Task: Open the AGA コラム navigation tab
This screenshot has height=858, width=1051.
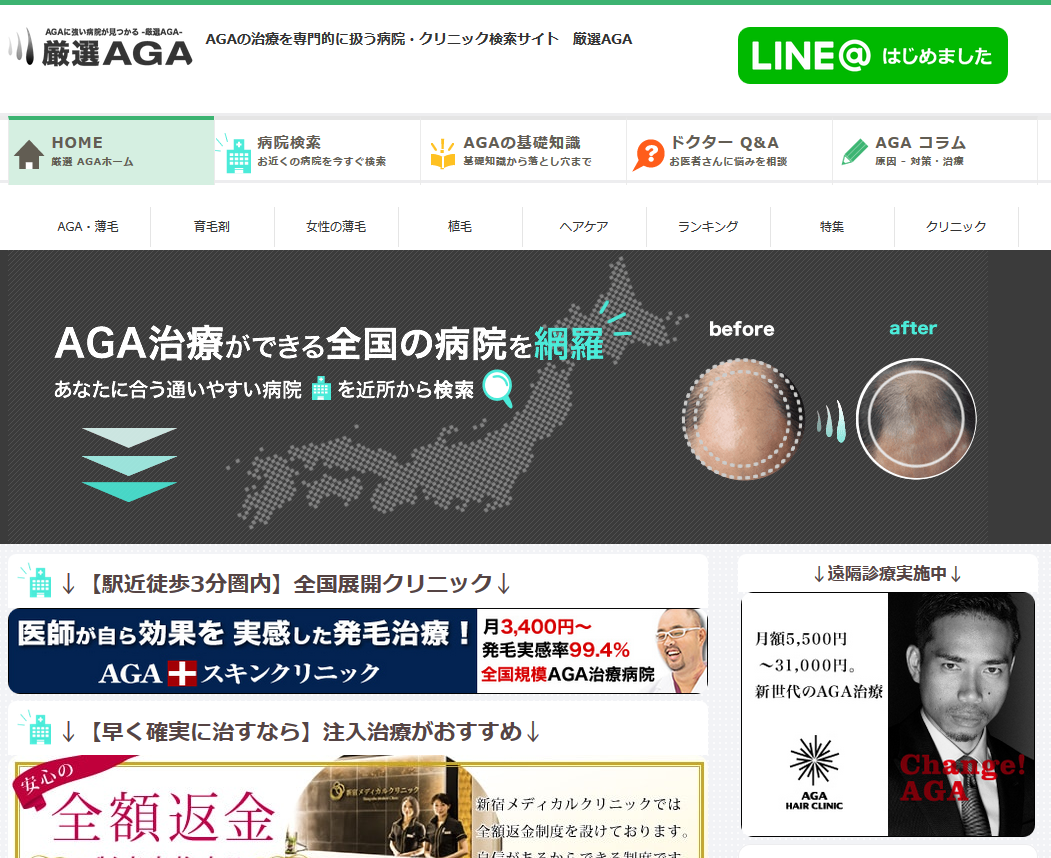Action: (x=935, y=151)
